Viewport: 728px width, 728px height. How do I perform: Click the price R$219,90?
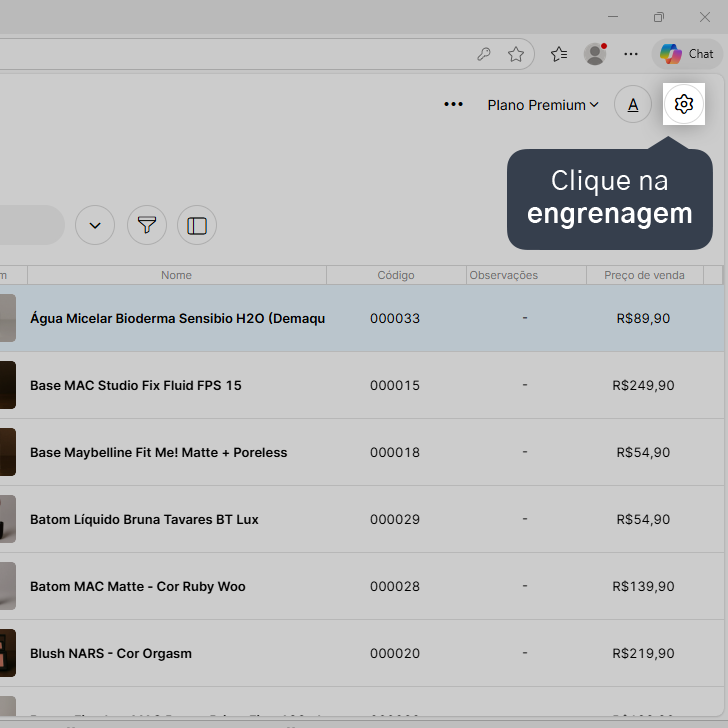644,653
